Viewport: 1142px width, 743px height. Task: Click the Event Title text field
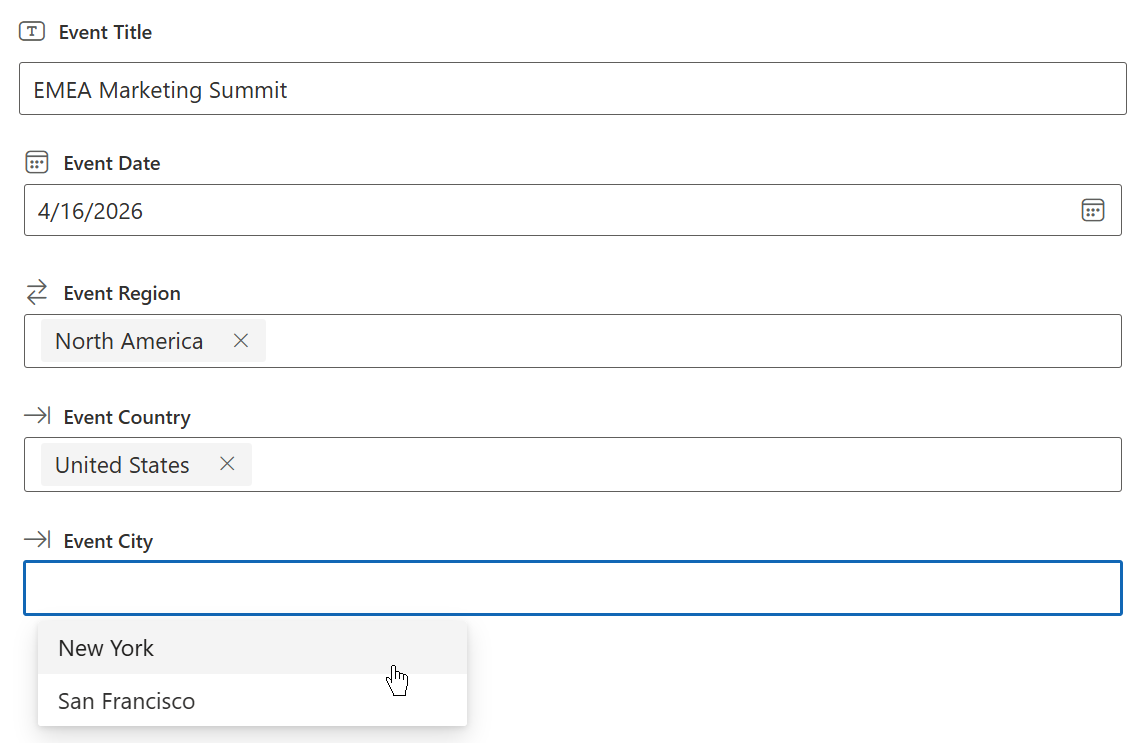point(572,89)
